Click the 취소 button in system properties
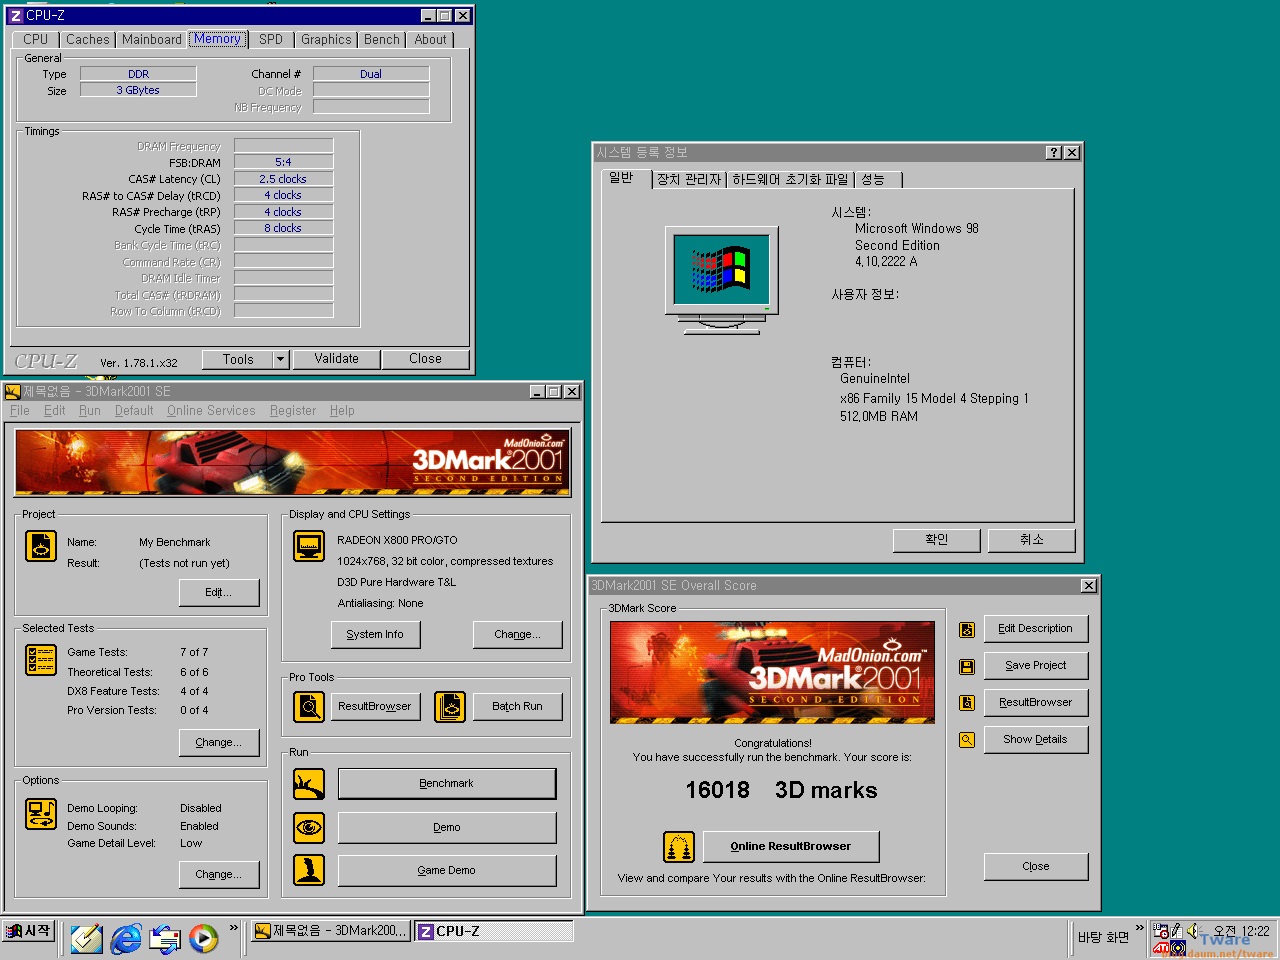 [1032, 540]
